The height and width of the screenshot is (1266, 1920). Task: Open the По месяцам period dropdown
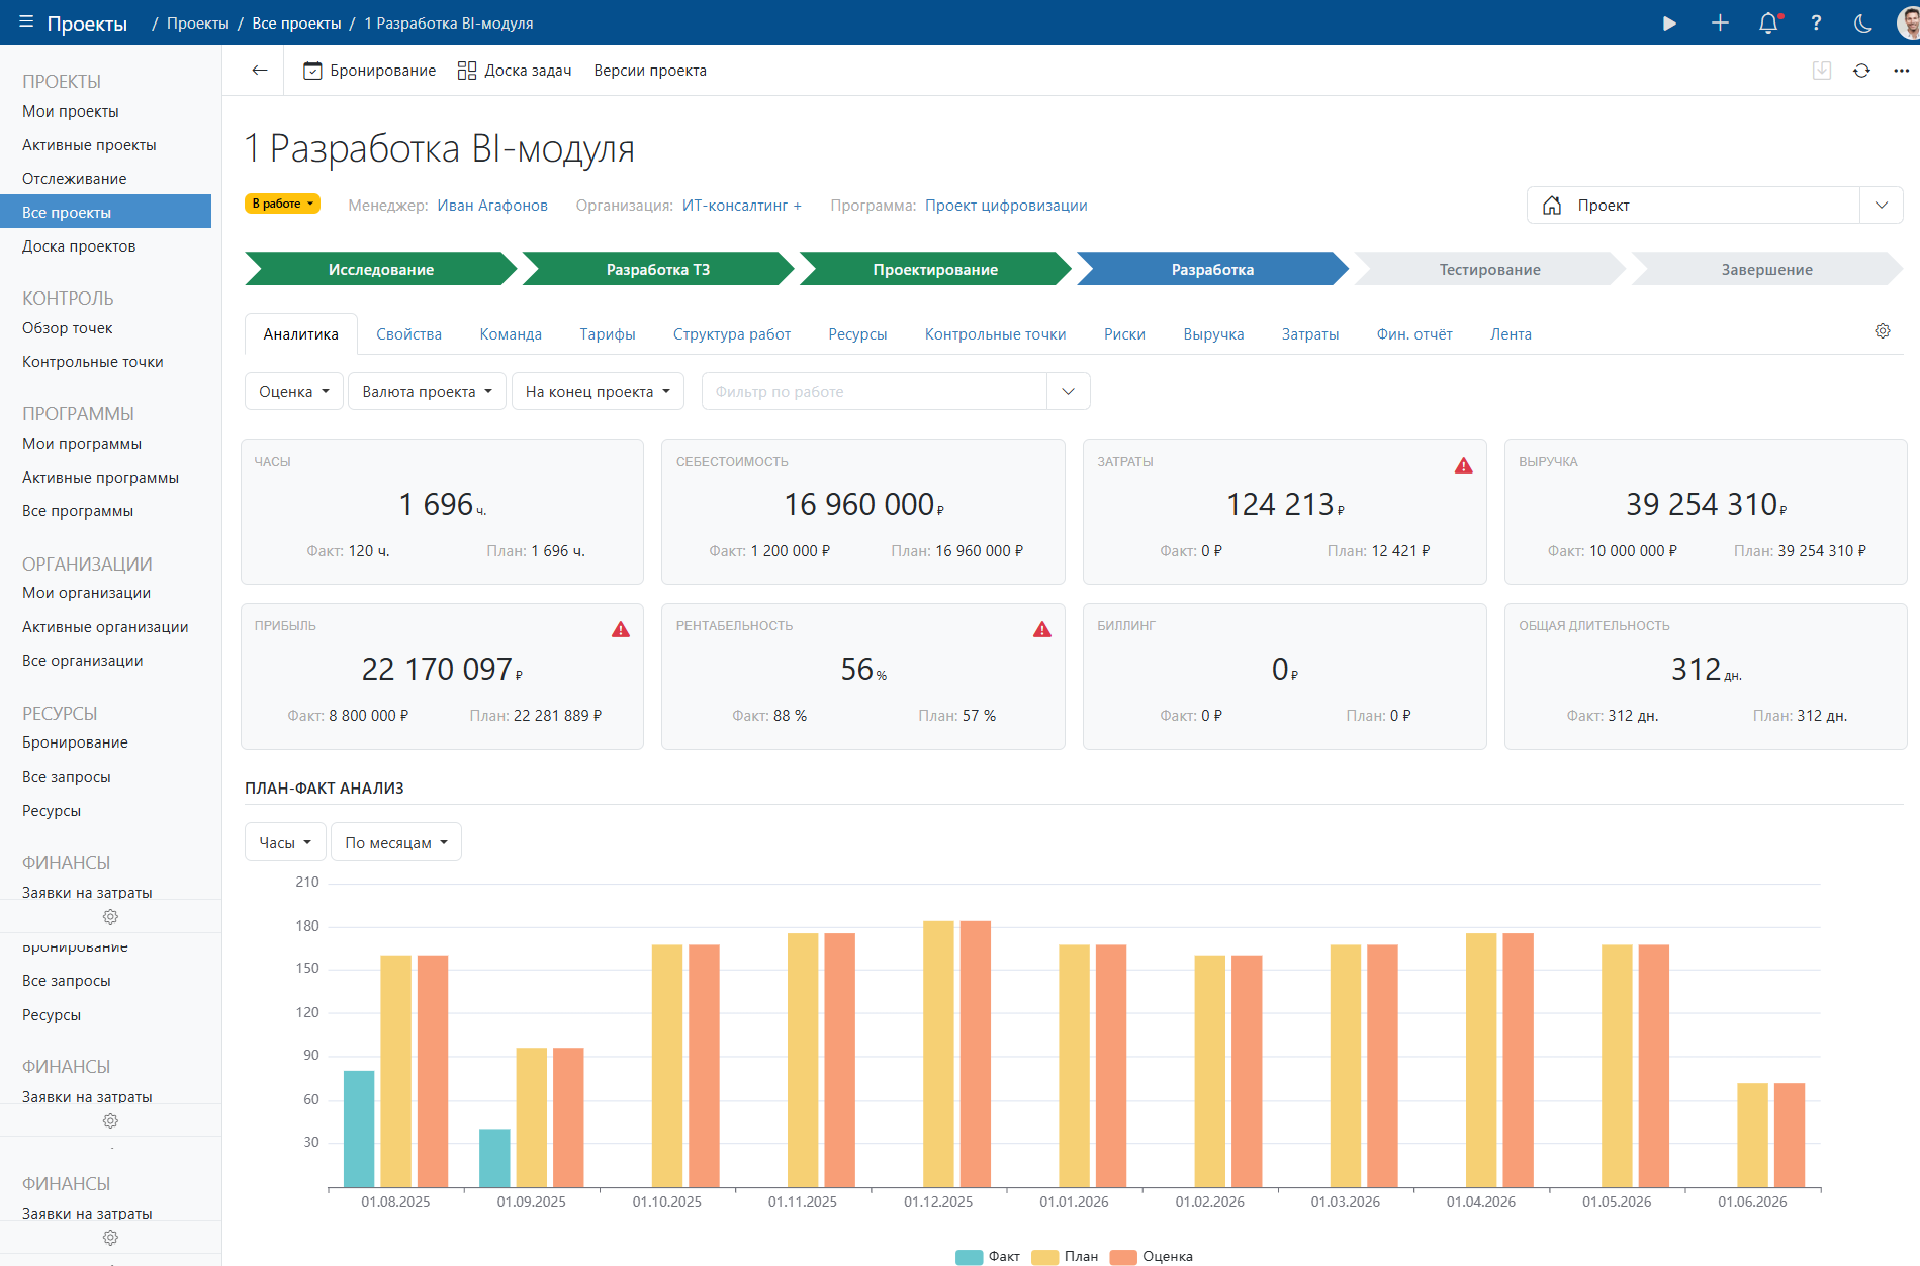pos(396,843)
